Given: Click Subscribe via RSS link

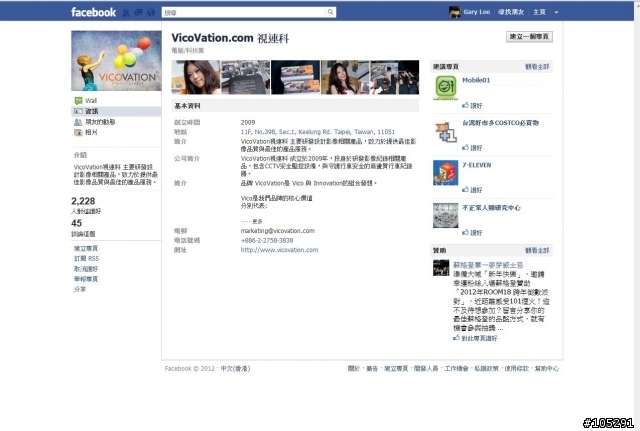Looking at the screenshot, I should pyautogui.click(x=86, y=258).
